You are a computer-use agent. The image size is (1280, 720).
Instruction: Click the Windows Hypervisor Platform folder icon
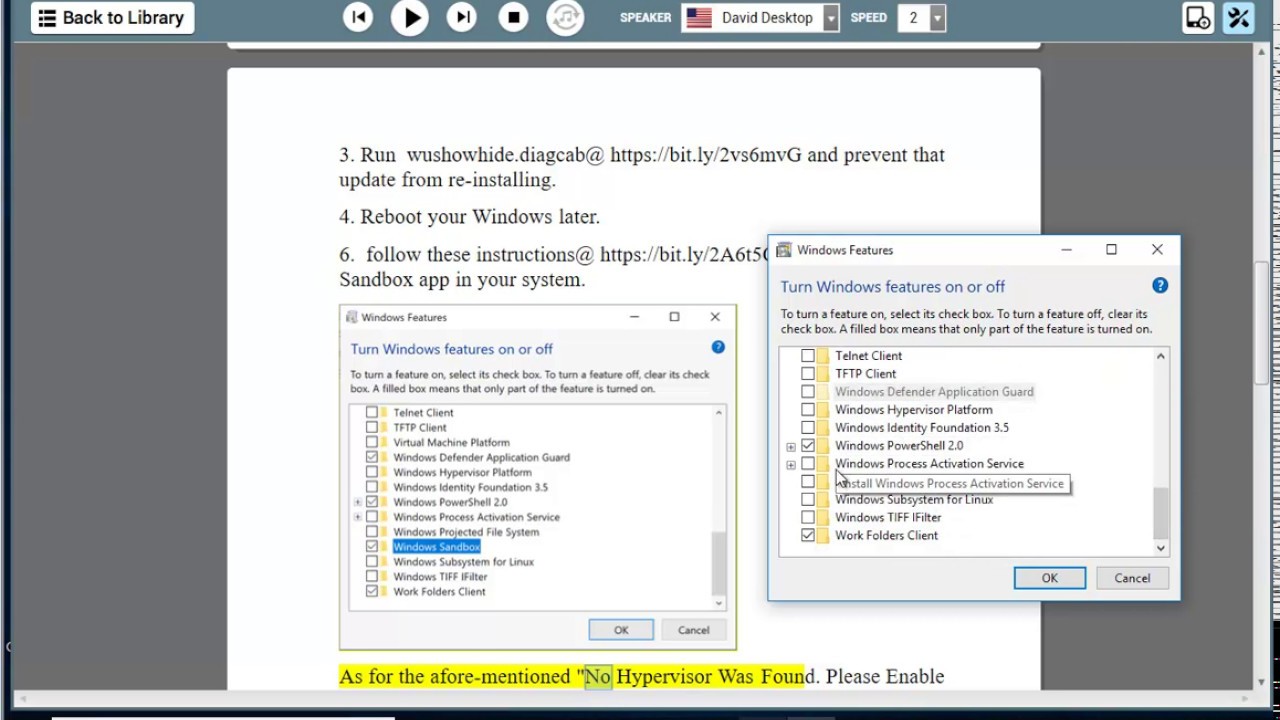click(823, 410)
